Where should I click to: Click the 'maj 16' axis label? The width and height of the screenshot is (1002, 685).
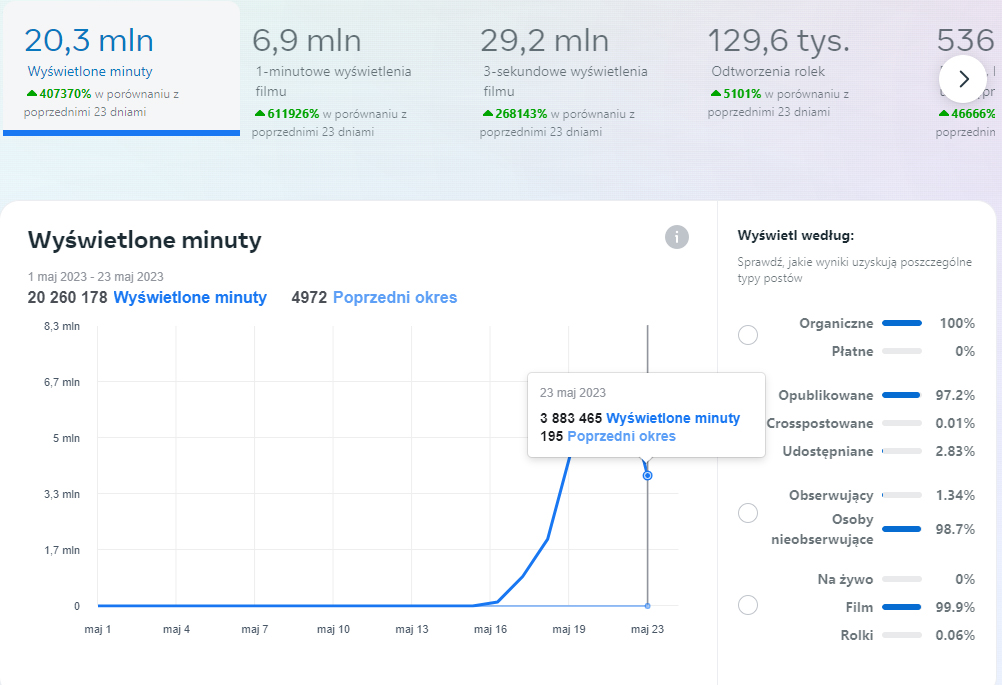point(490,629)
